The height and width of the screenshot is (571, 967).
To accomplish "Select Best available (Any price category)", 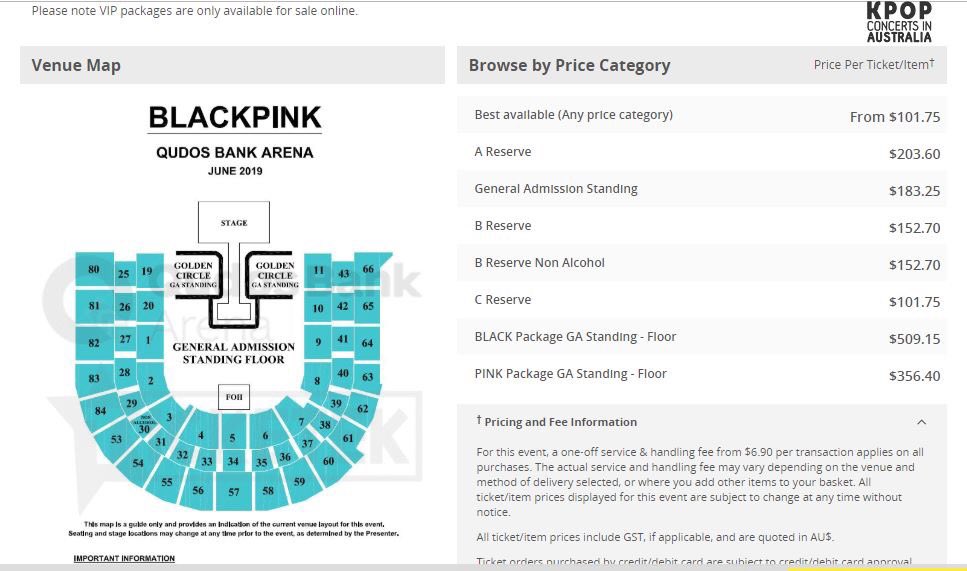I will tap(573, 115).
